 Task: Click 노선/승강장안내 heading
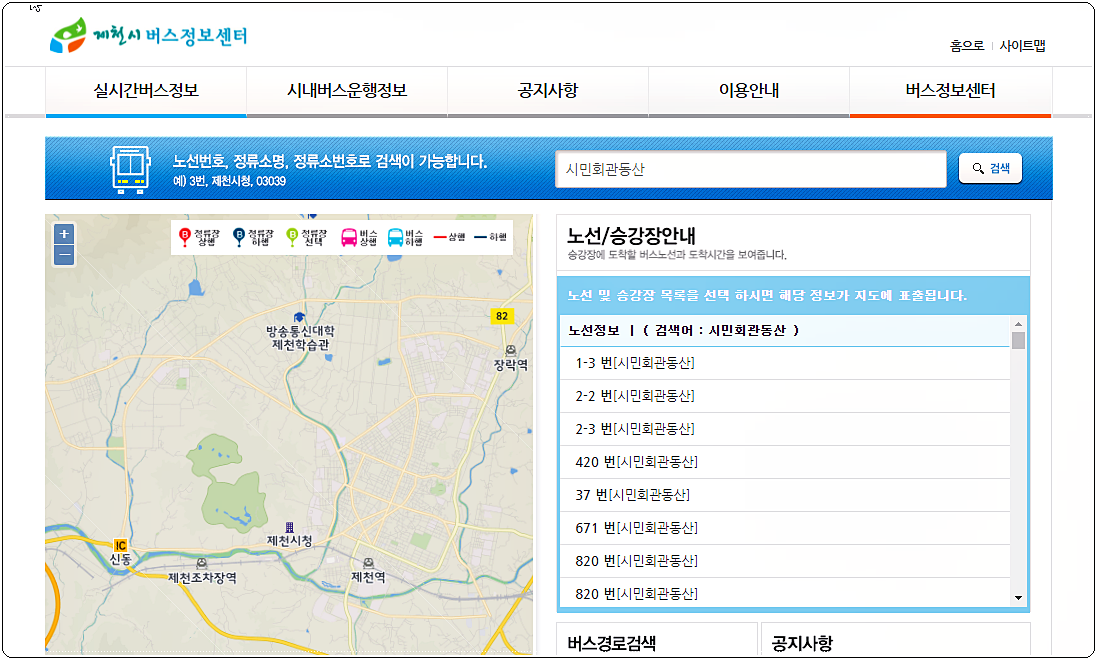coord(631,235)
